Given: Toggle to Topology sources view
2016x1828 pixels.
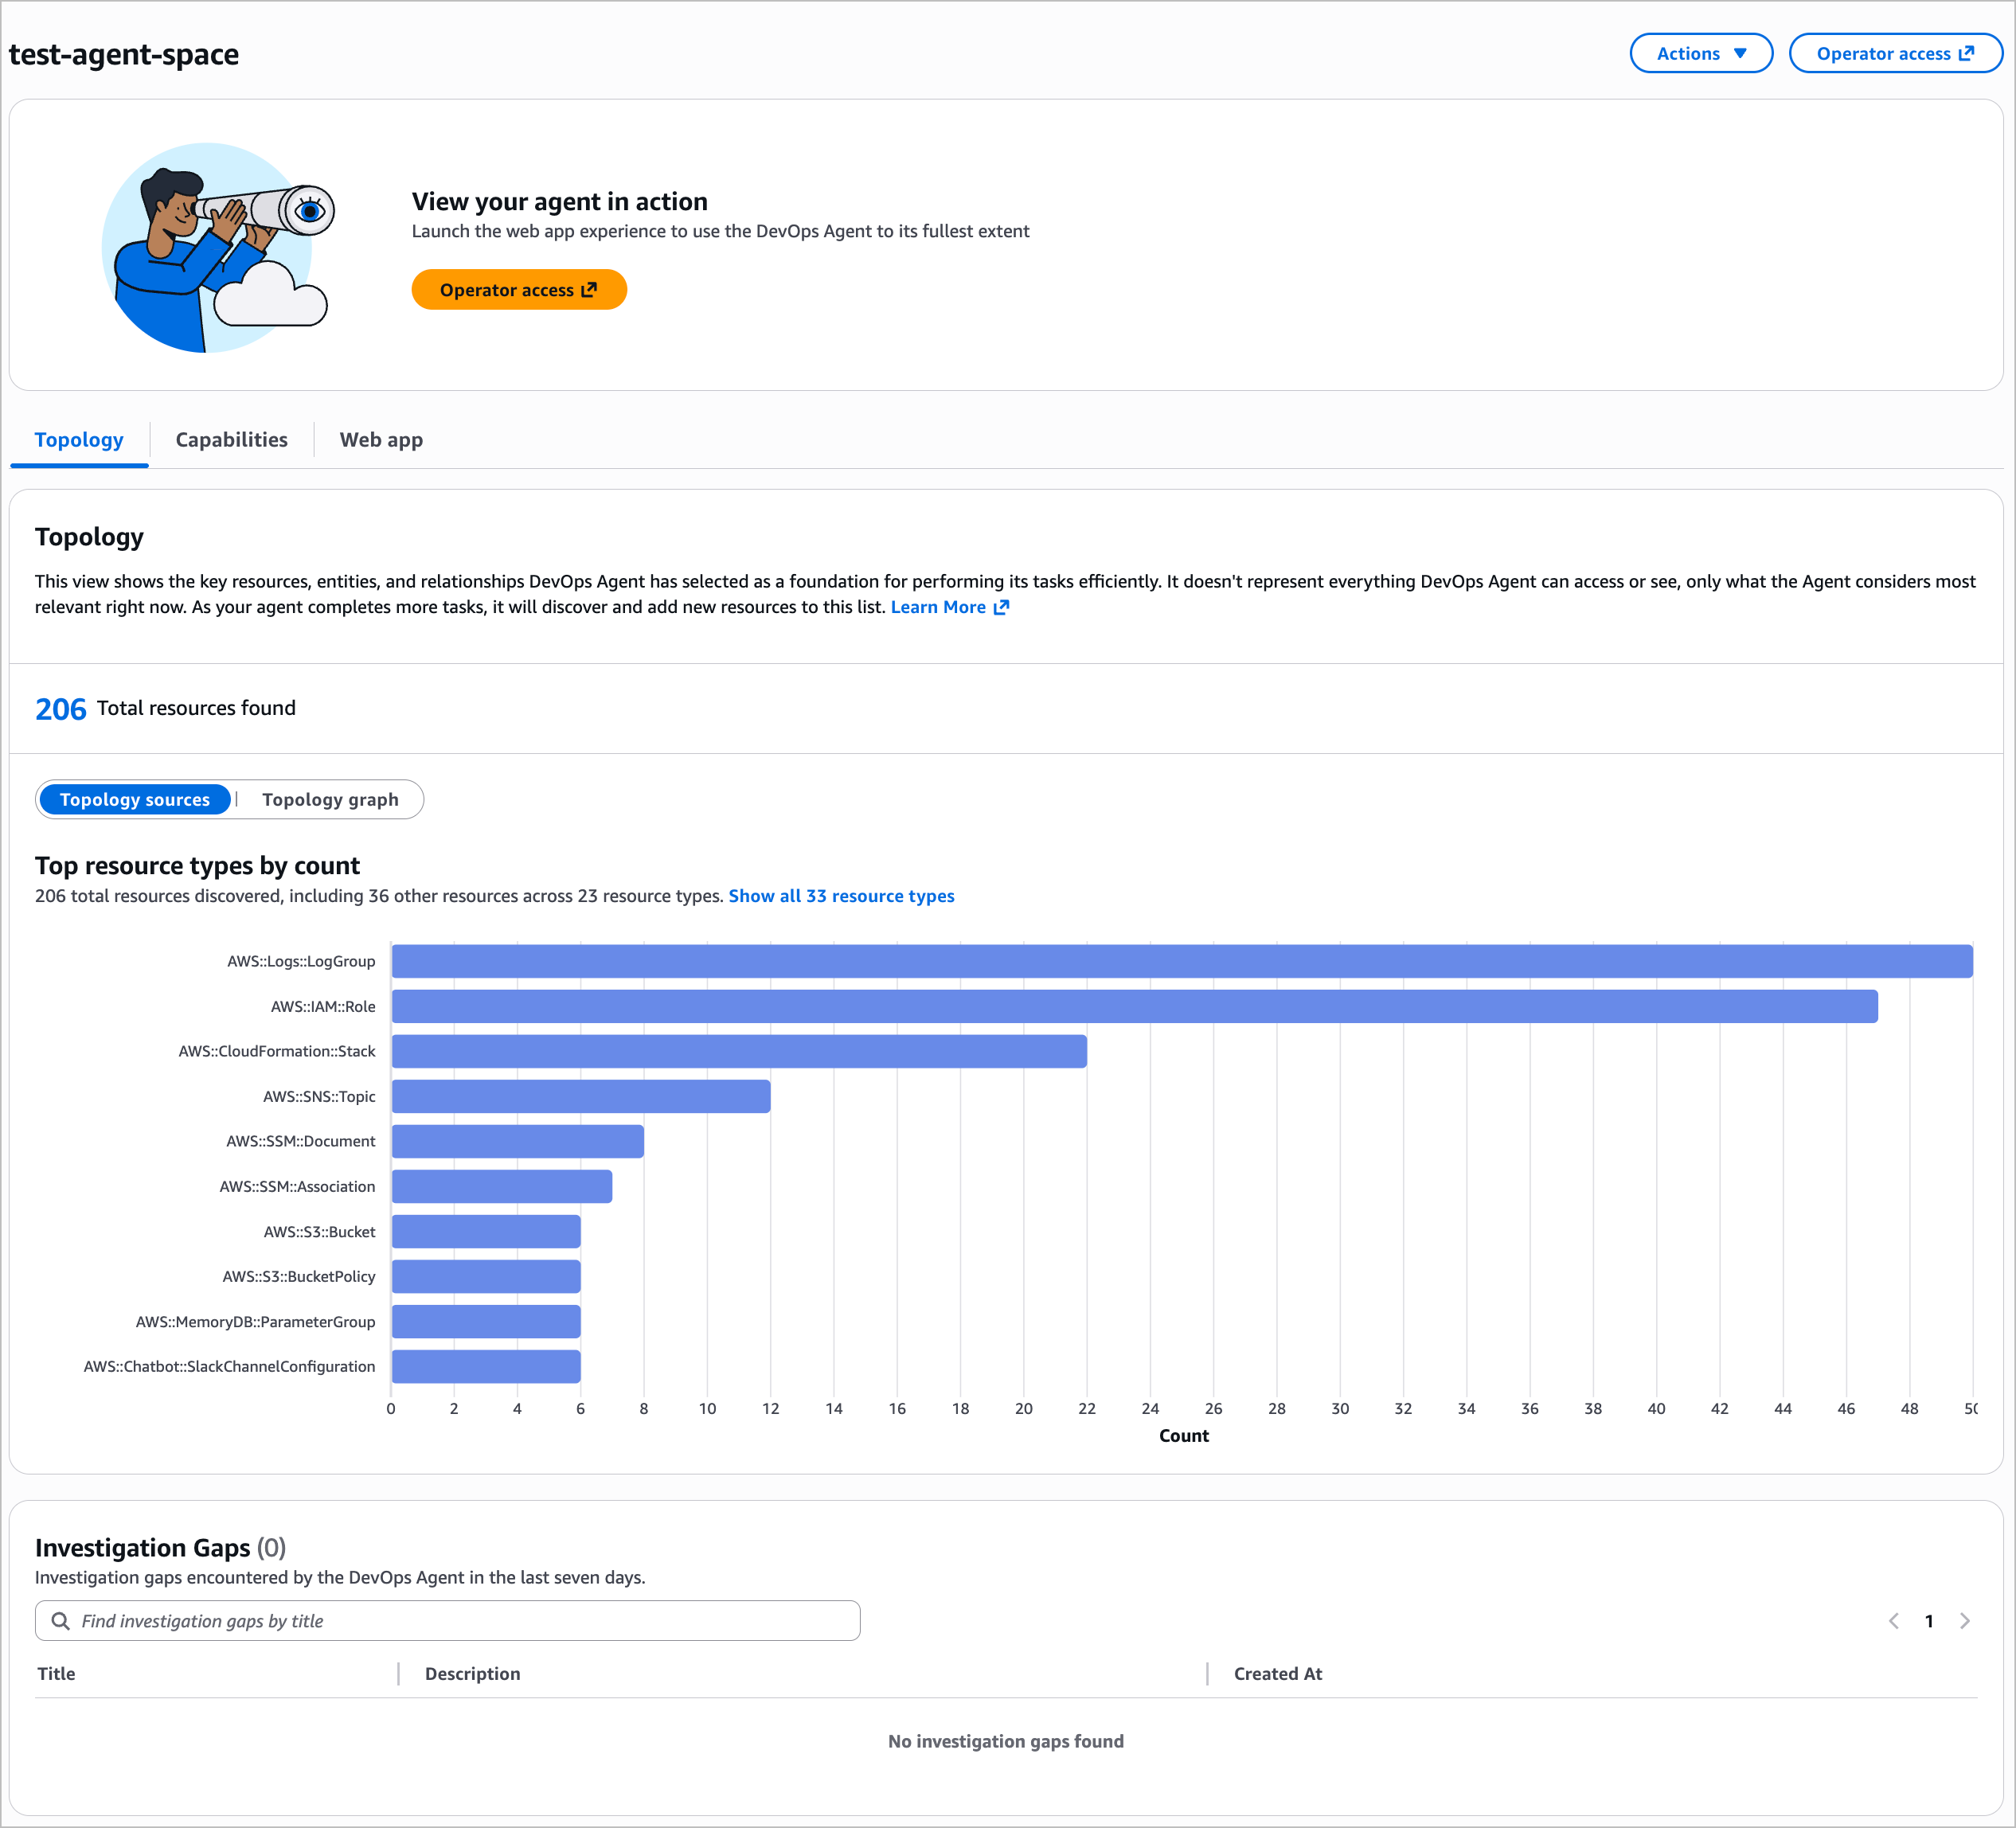Looking at the screenshot, I should coord(135,800).
